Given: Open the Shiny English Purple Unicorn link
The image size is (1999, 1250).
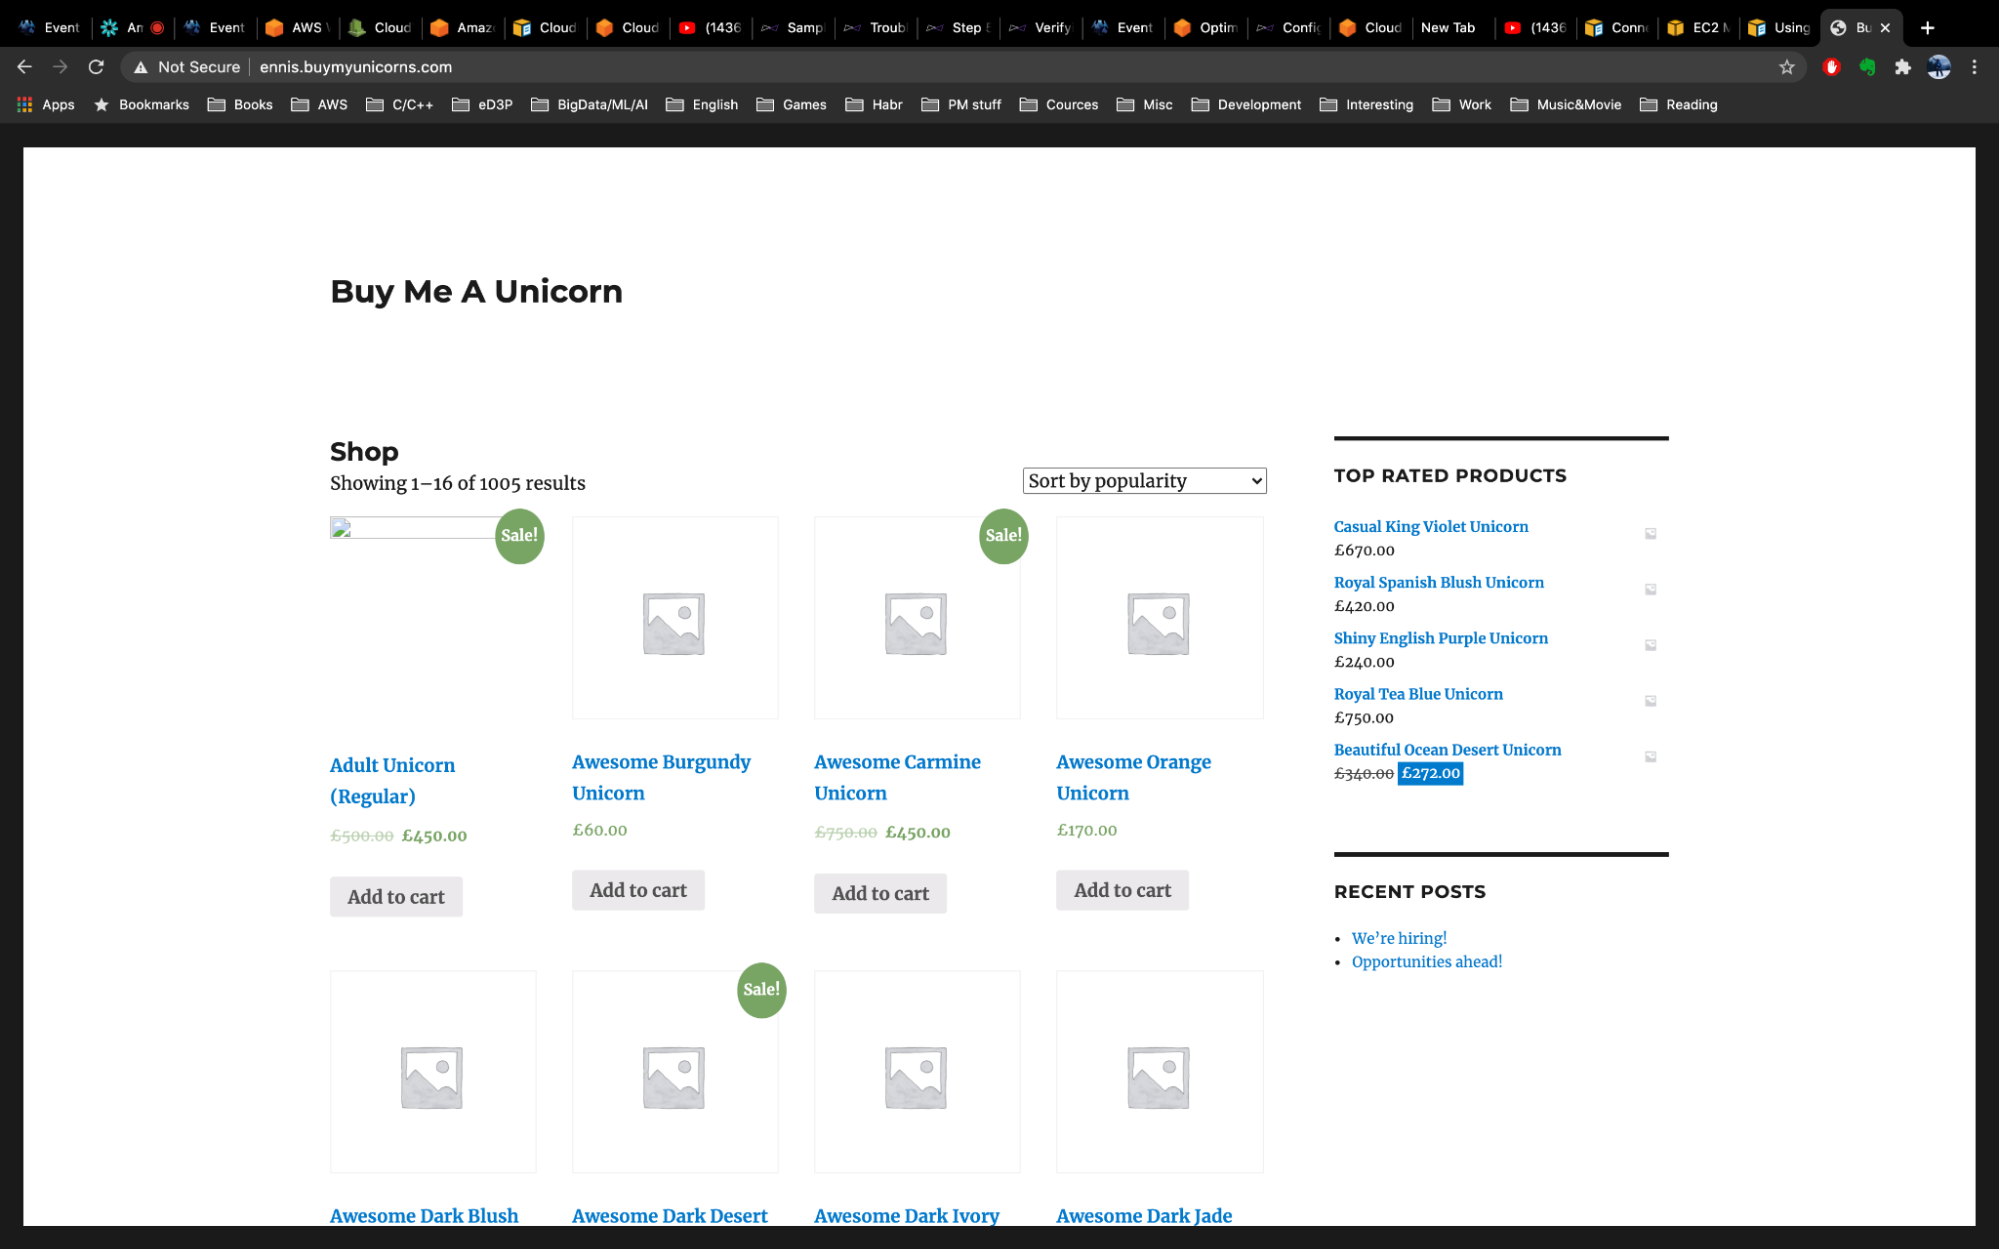Looking at the screenshot, I should pyautogui.click(x=1440, y=639).
